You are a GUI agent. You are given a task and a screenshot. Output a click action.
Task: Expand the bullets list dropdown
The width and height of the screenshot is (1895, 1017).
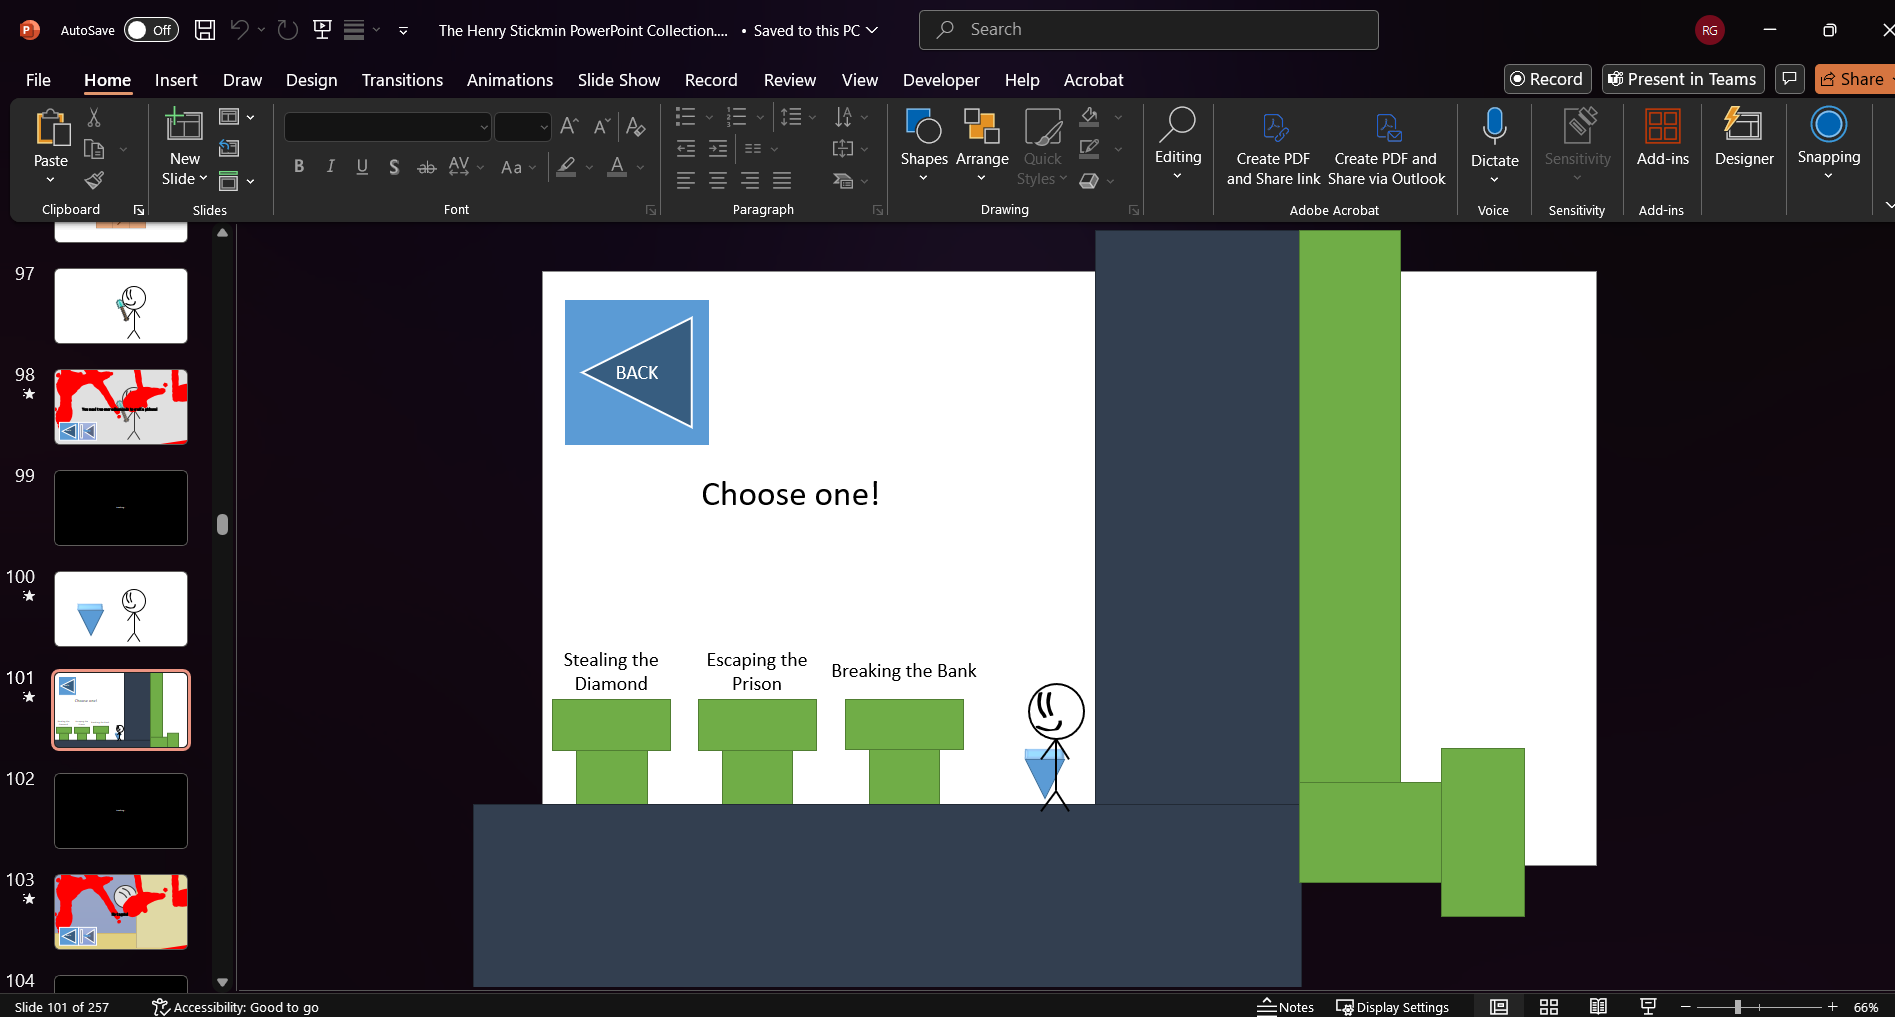point(710,117)
